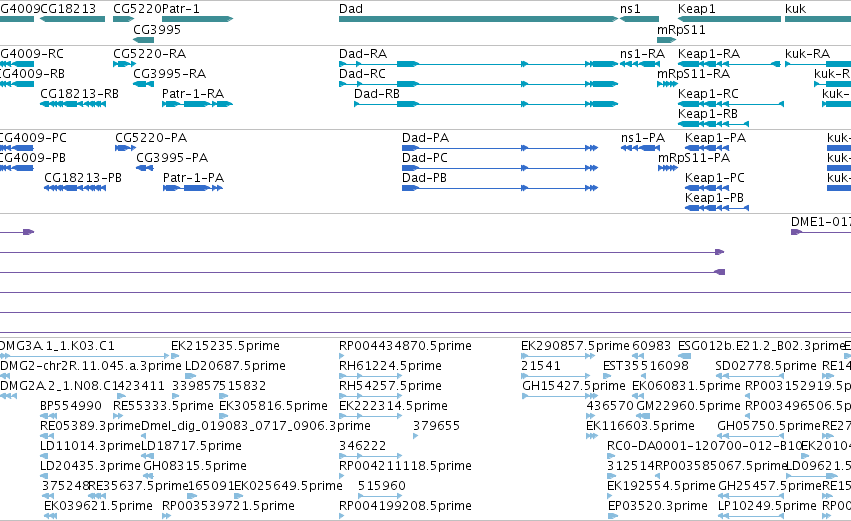Viewport: 851px width, 521px height.
Task: Select the Dad-RC transcript label
Action: pos(362,74)
